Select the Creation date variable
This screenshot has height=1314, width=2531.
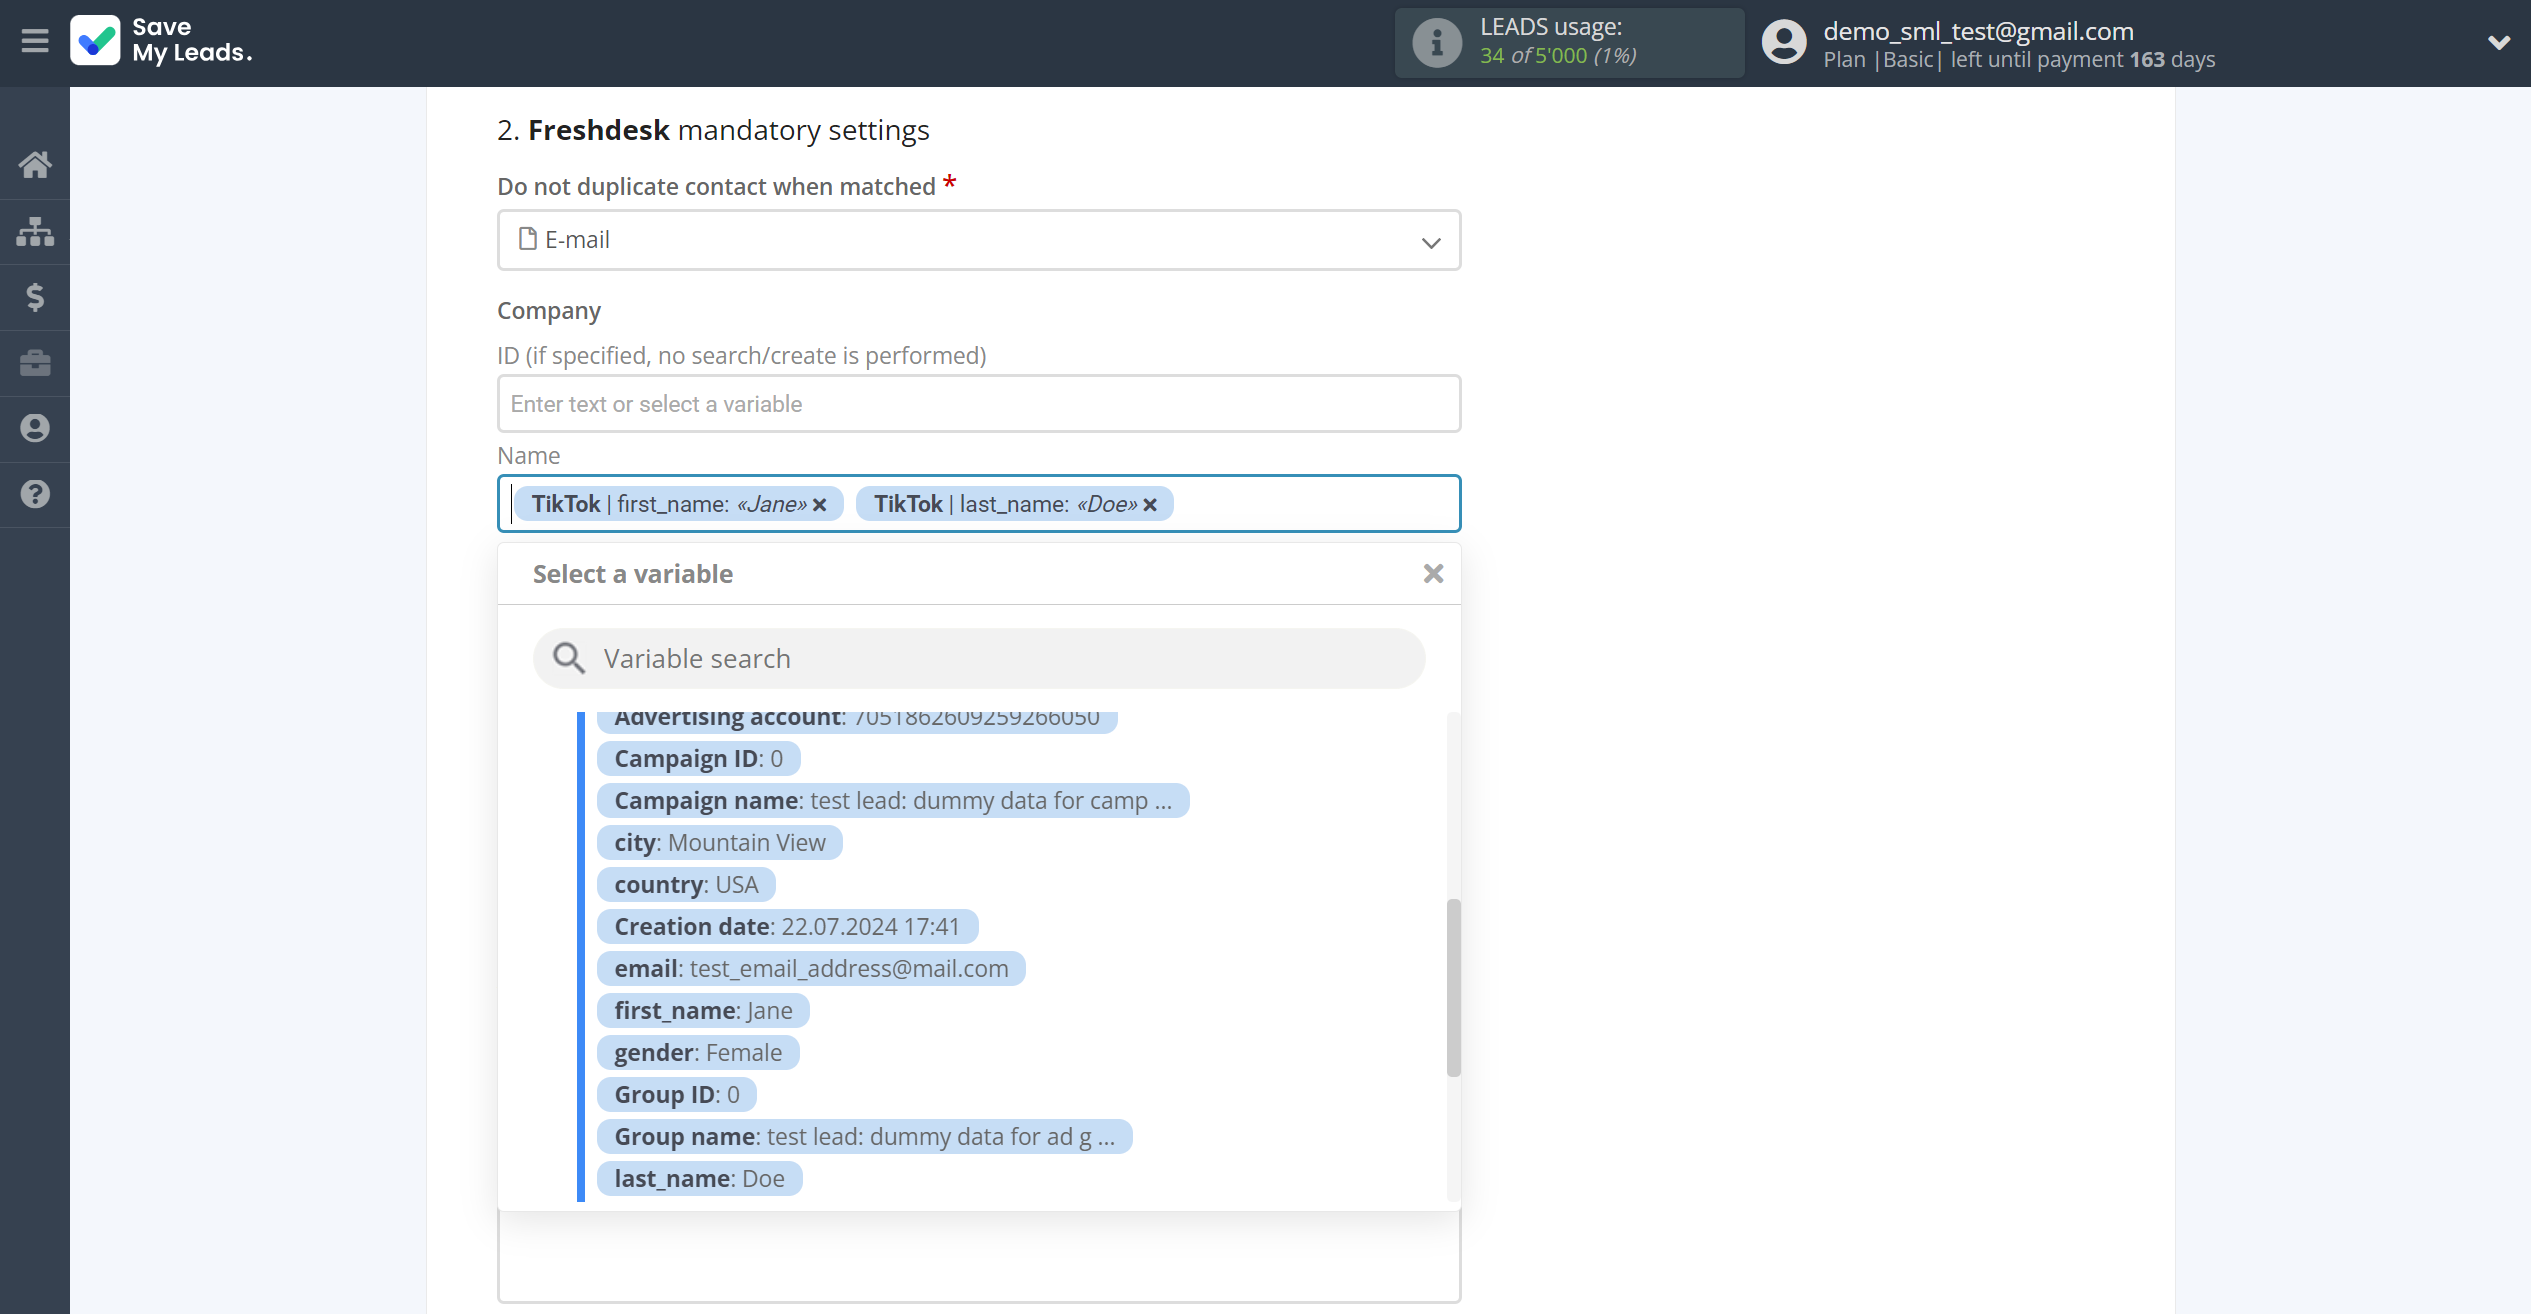coord(787,927)
